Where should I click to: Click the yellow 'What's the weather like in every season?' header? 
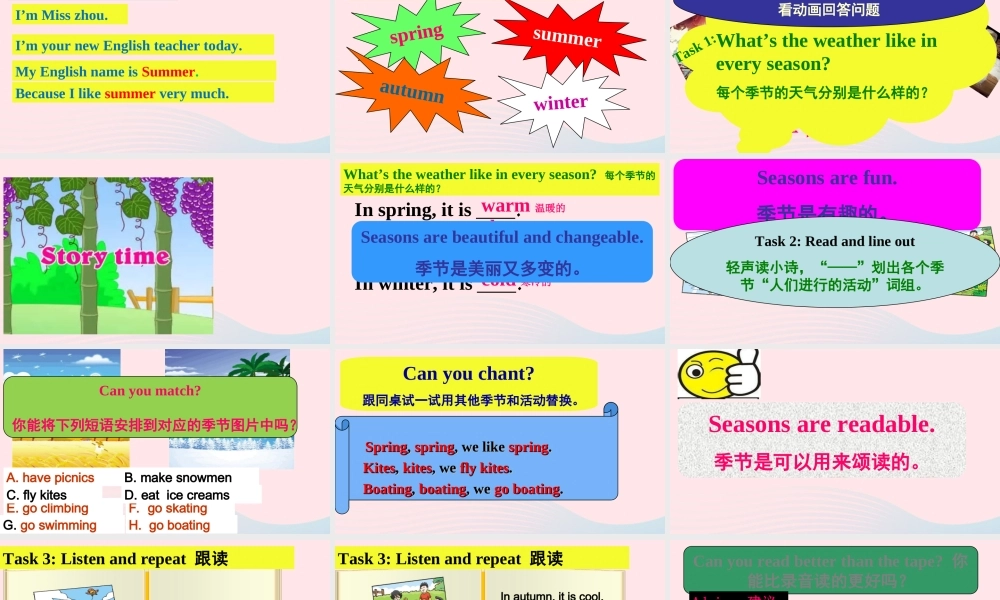[500, 179]
